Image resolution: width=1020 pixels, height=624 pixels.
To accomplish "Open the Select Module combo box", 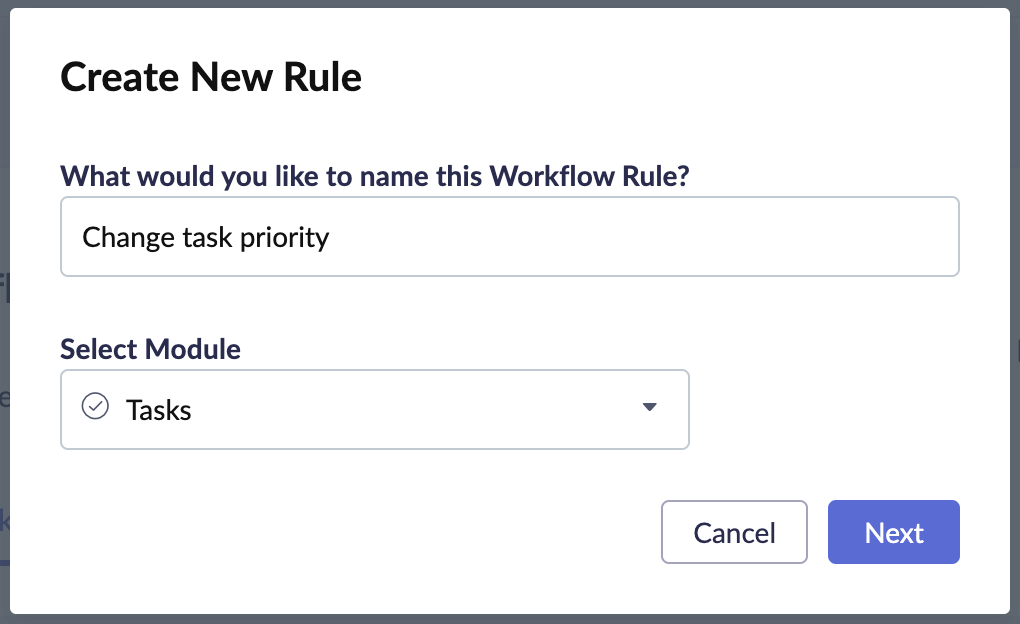I will [374, 409].
